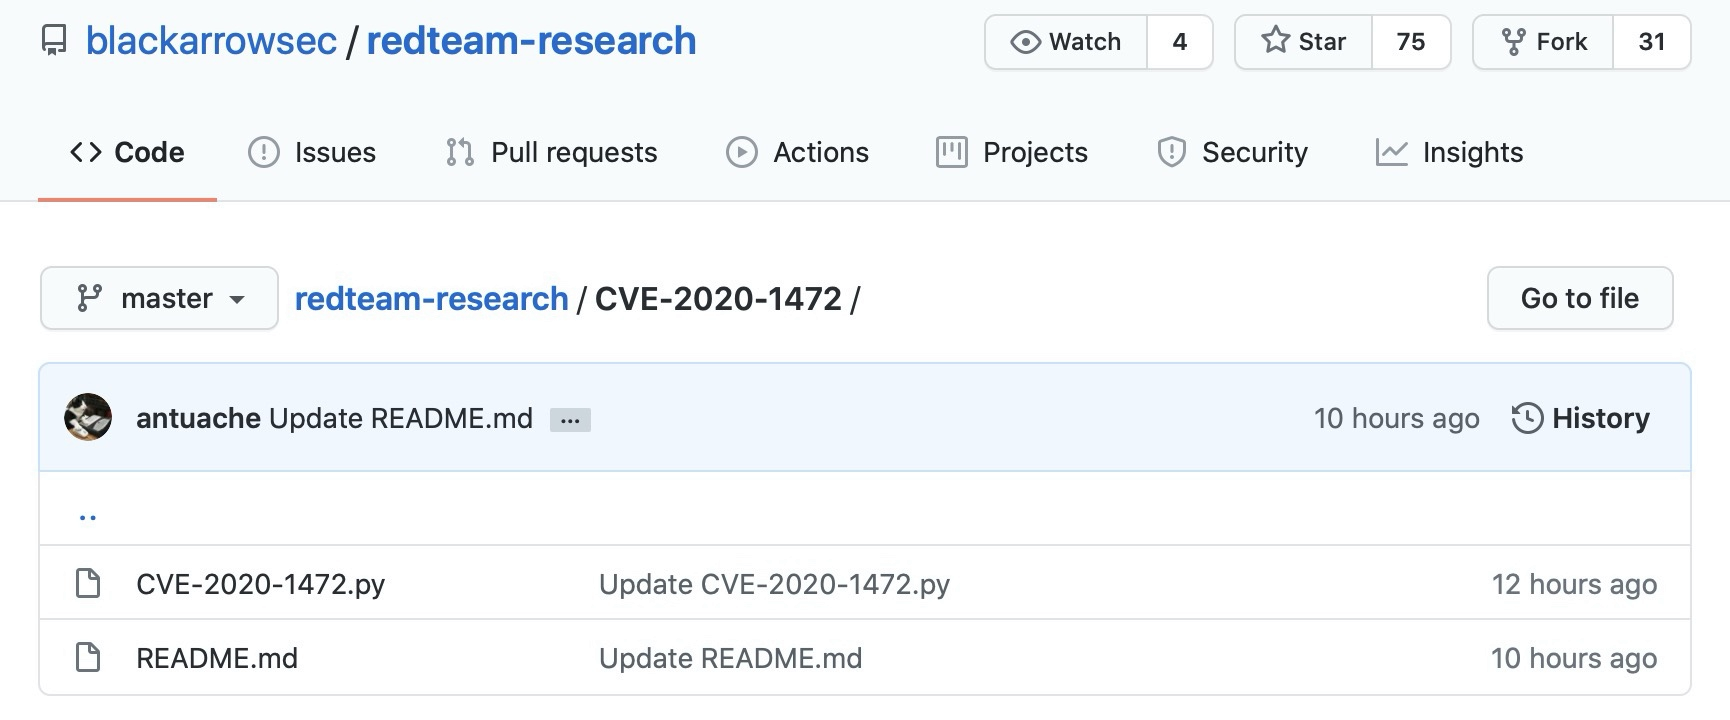
Task: Click the 12 hours ago timestamp
Action: pos(1574,584)
